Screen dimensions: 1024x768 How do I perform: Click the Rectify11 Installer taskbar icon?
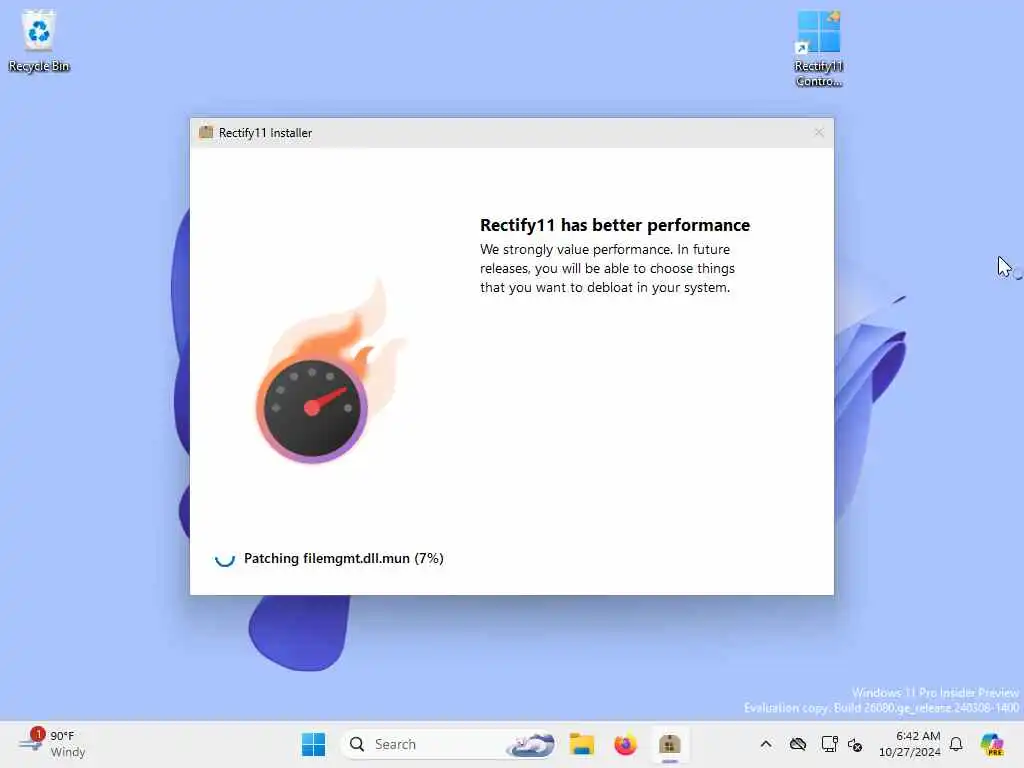669,744
